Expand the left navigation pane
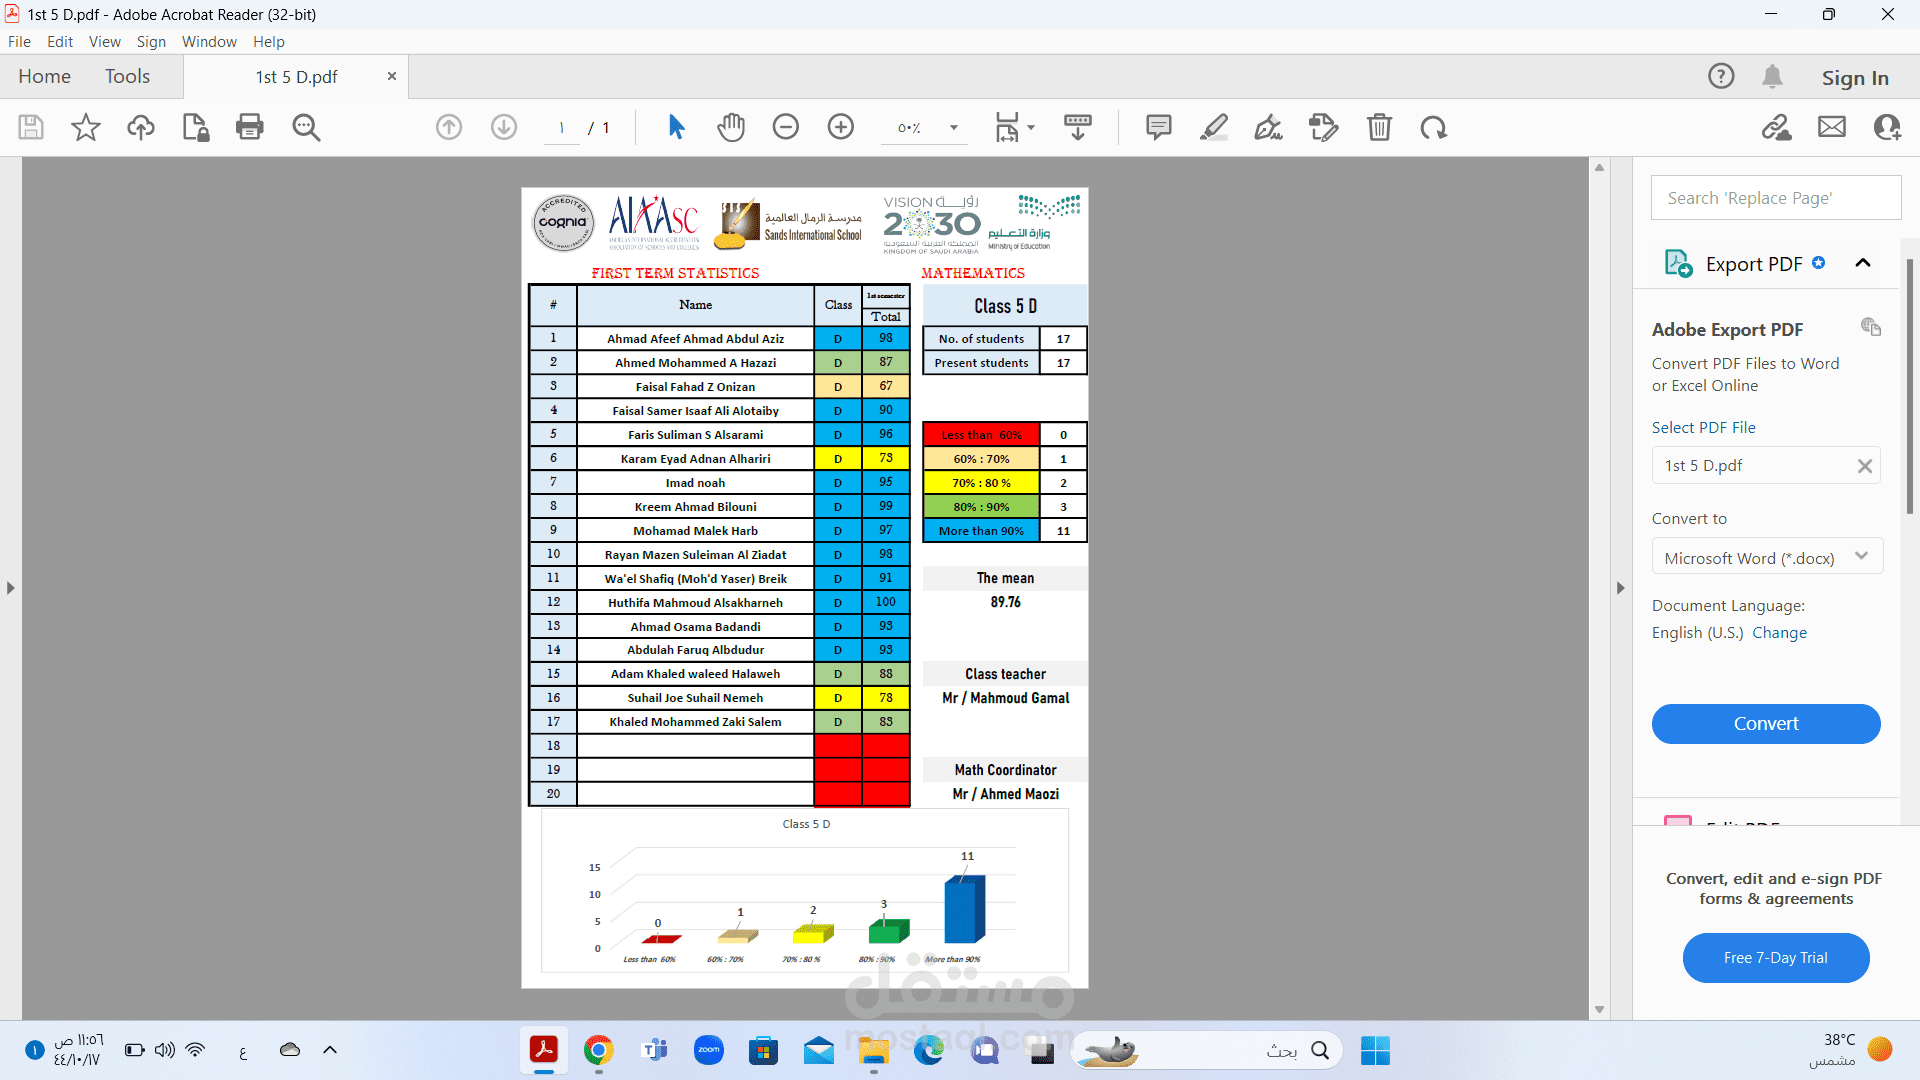 [11, 588]
